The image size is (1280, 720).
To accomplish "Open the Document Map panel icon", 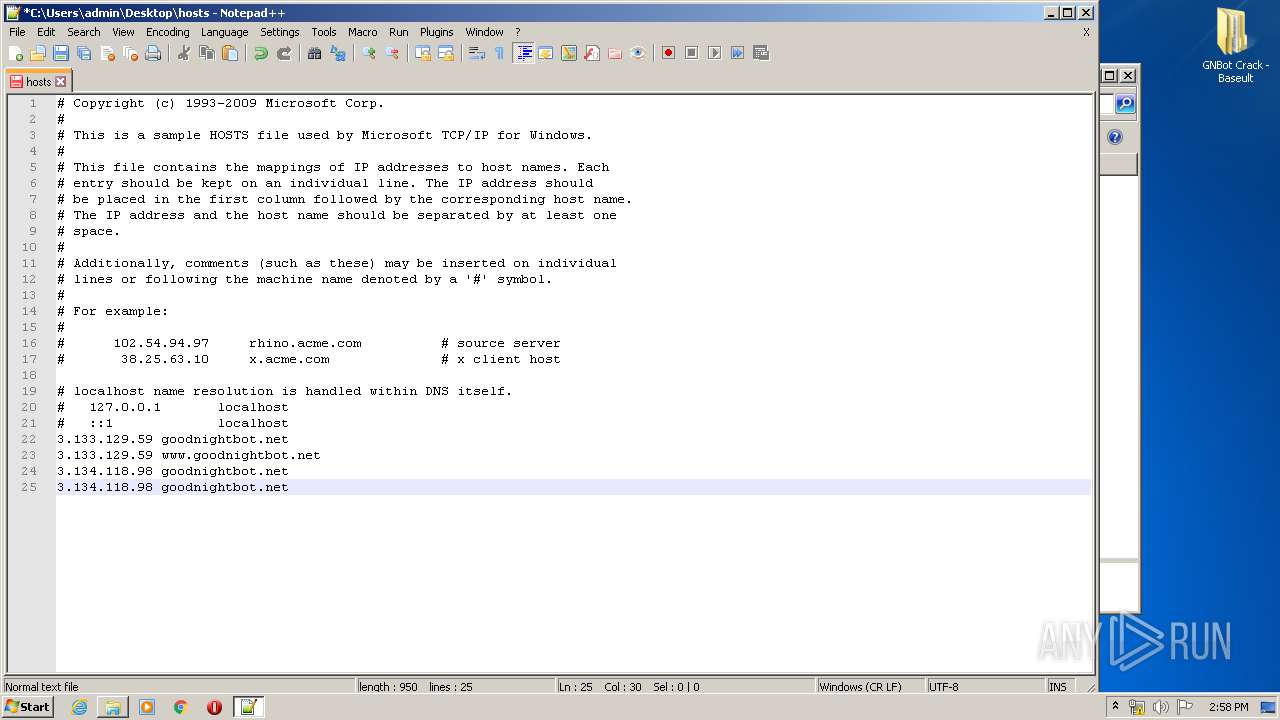I will coord(569,53).
